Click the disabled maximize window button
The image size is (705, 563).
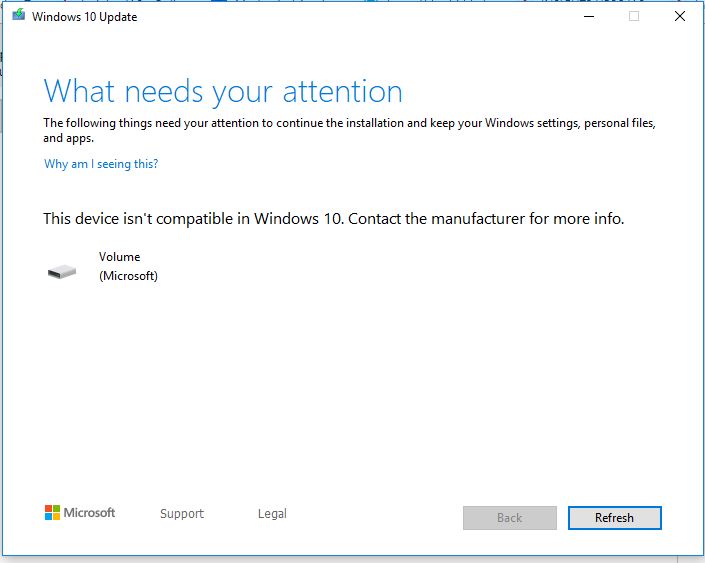pos(634,17)
